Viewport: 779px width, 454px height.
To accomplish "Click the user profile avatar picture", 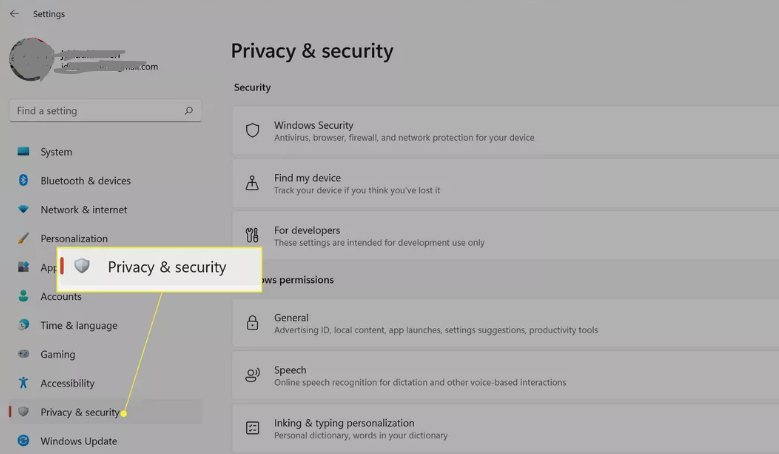I will [x=31, y=59].
